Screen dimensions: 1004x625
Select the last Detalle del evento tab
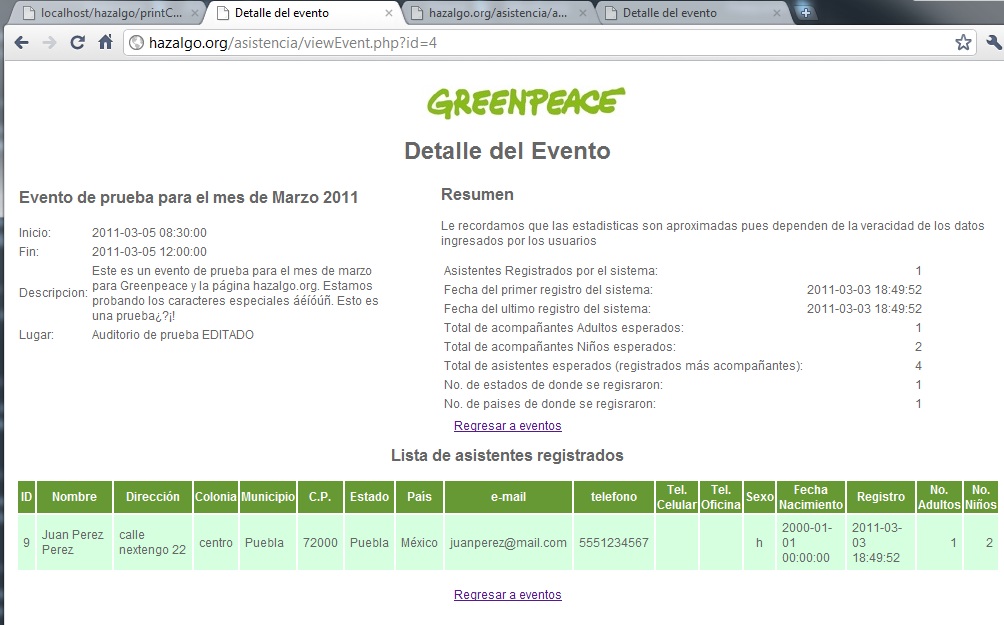click(680, 14)
